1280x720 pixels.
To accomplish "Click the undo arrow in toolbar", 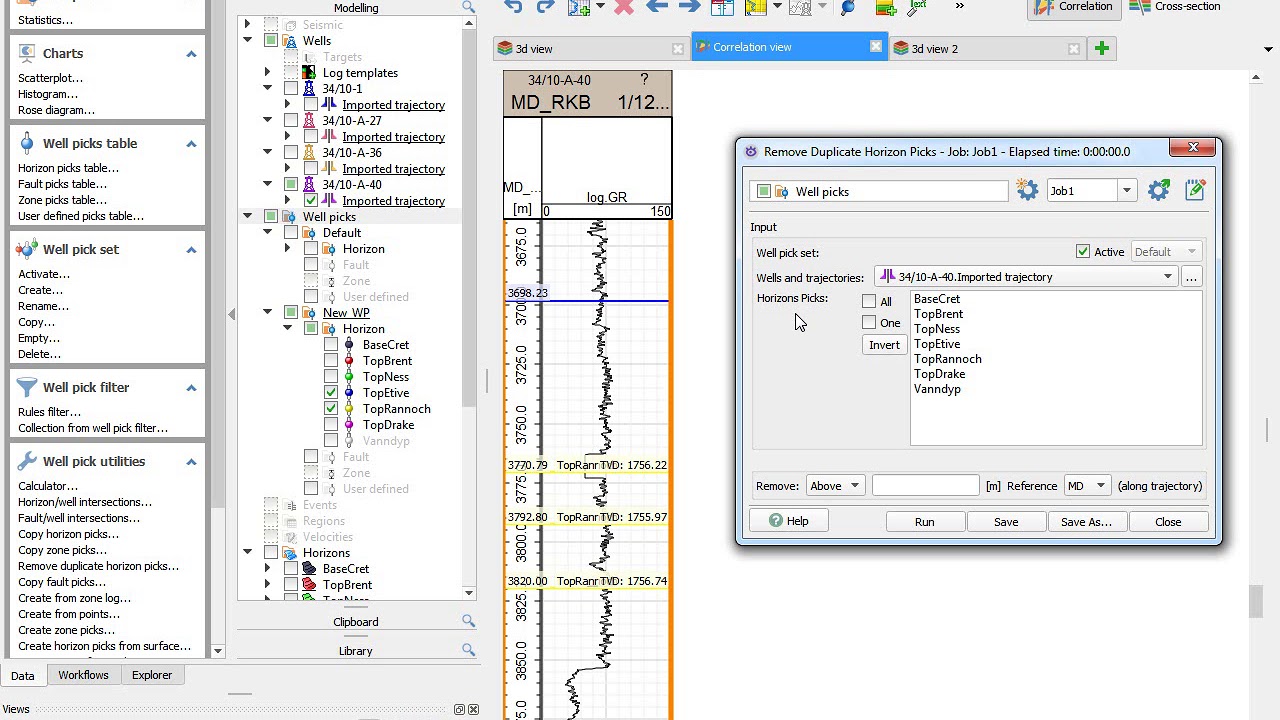I will (x=514, y=7).
